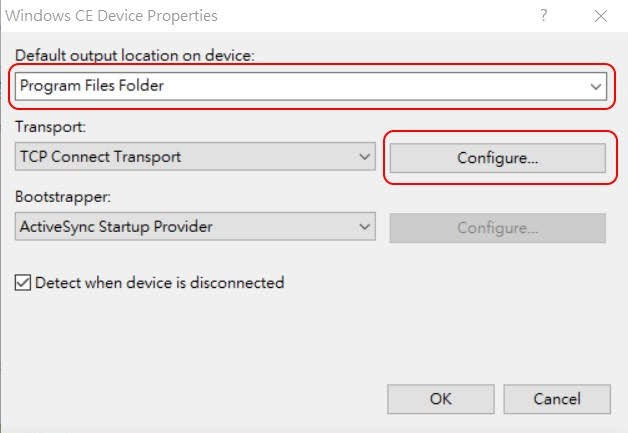Click the 'Detect when device is disconnected' label text

[160, 283]
